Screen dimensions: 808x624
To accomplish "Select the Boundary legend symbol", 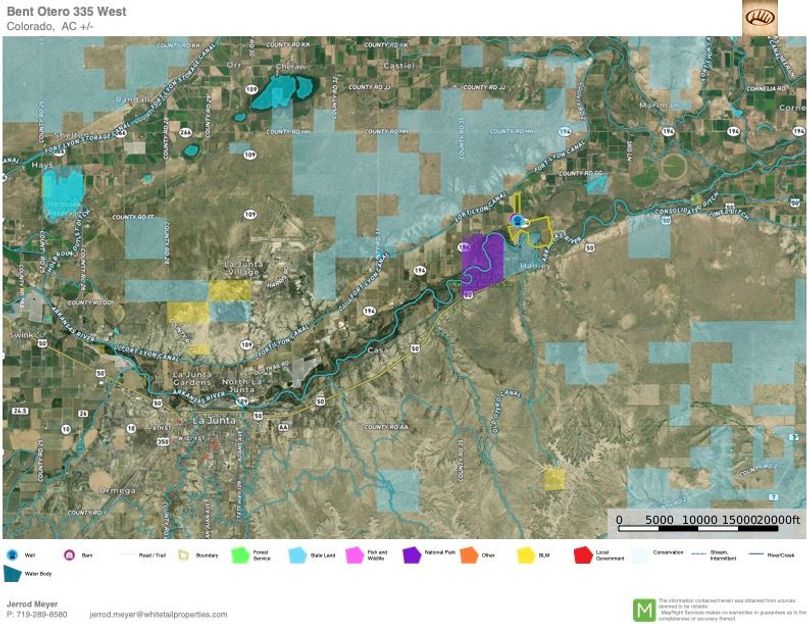I will point(183,554).
